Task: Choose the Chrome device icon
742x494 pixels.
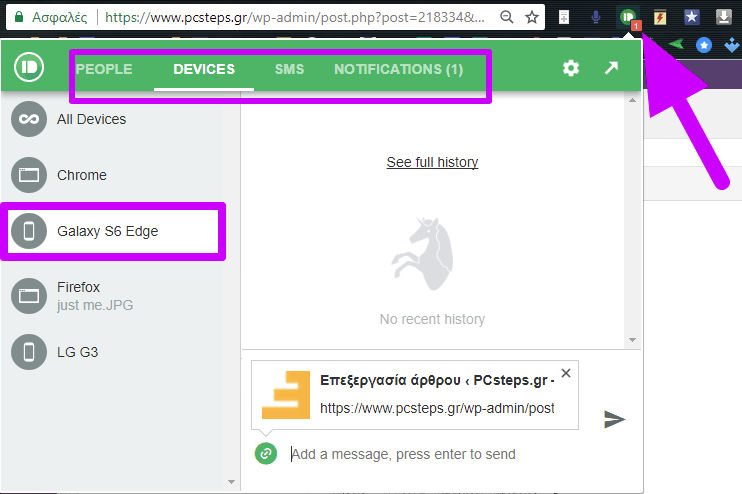Action: [29, 175]
